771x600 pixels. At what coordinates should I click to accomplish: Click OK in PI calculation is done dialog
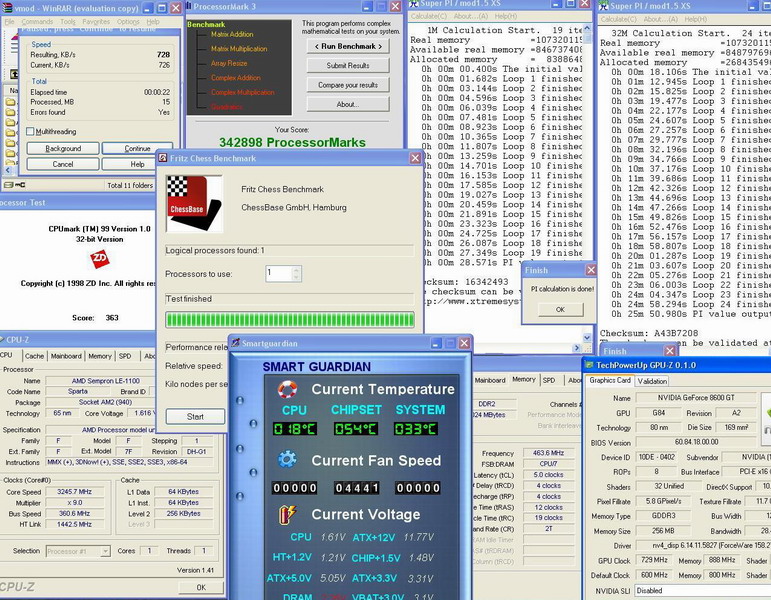(x=561, y=309)
